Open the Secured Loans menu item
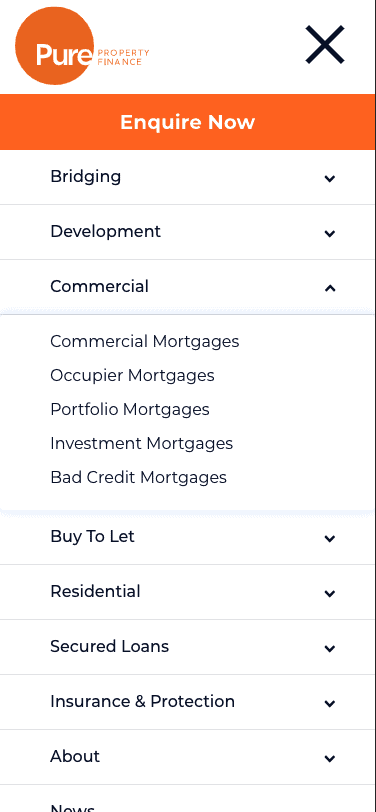 click(109, 646)
